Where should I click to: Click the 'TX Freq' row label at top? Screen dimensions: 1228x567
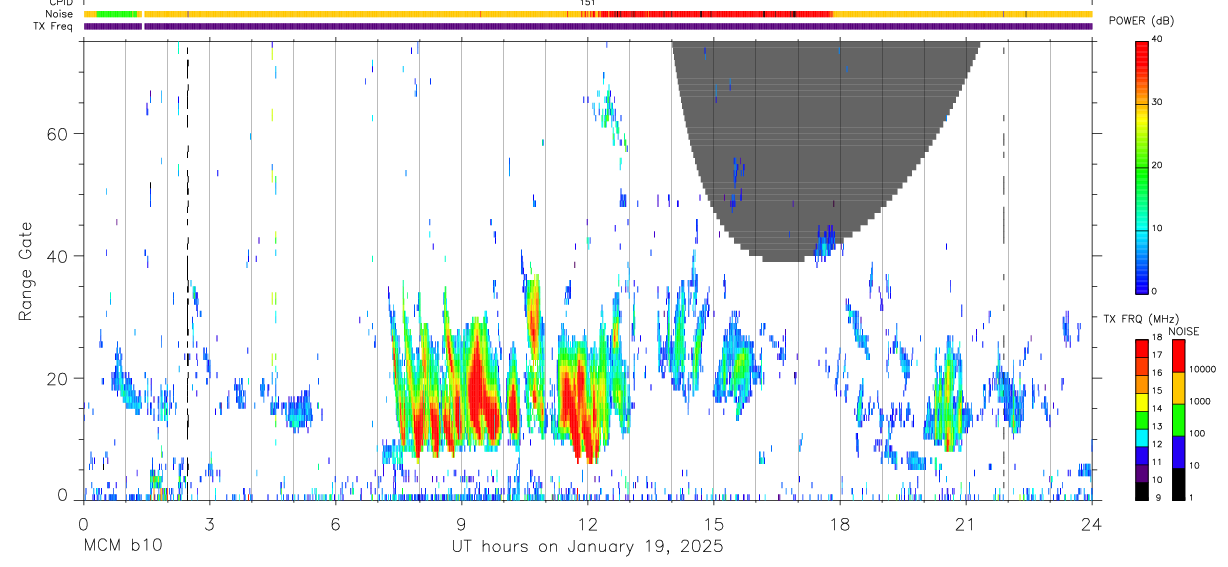pos(54,26)
